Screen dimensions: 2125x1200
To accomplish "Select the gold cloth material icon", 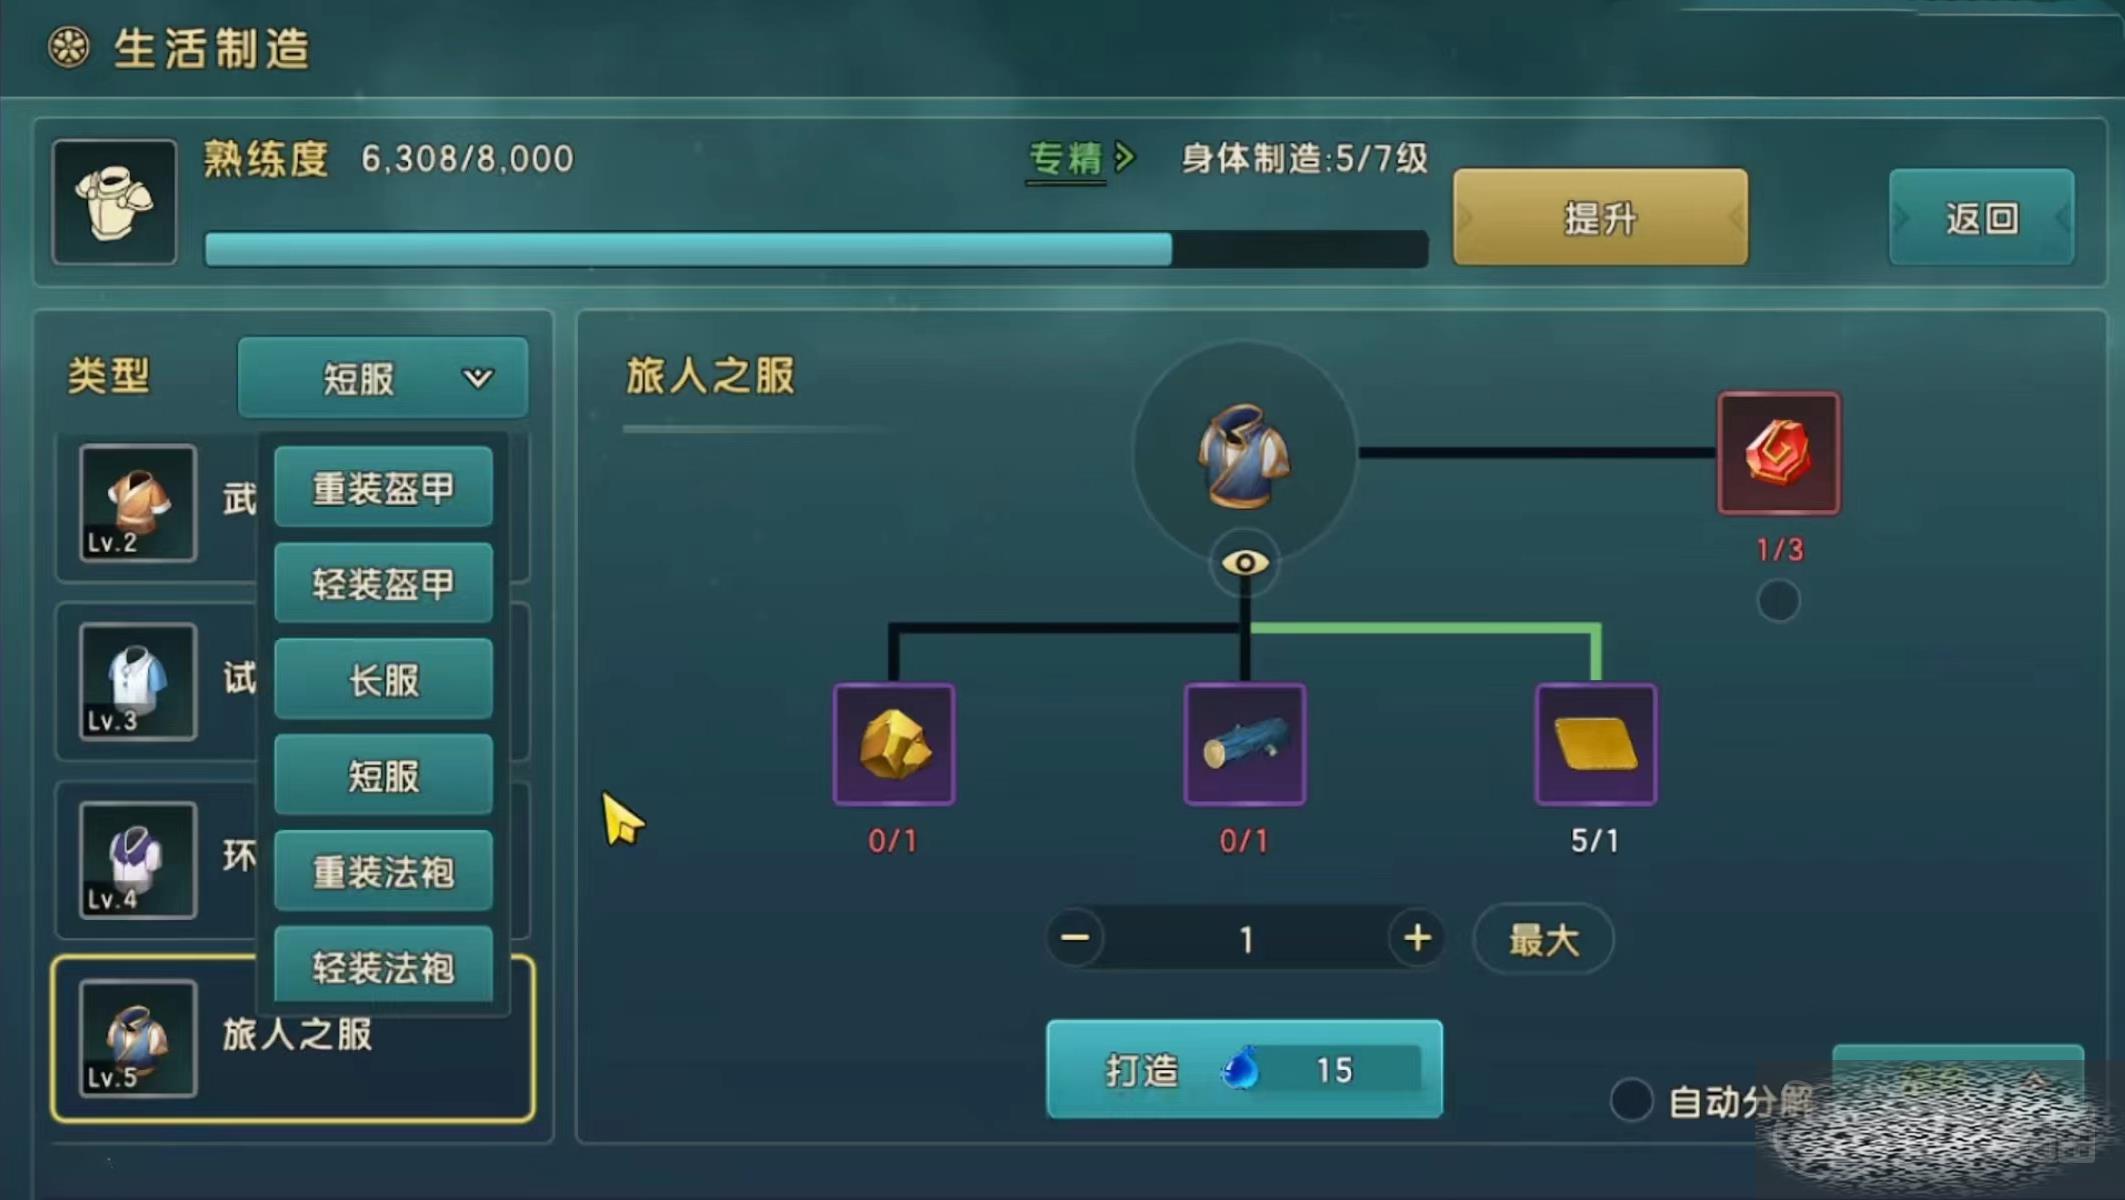I will click(1596, 744).
